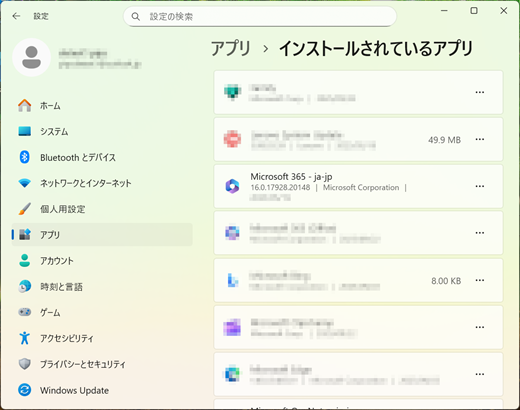520x410 pixels.
Task: Click the ホーム house icon
Action: click(24, 106)
